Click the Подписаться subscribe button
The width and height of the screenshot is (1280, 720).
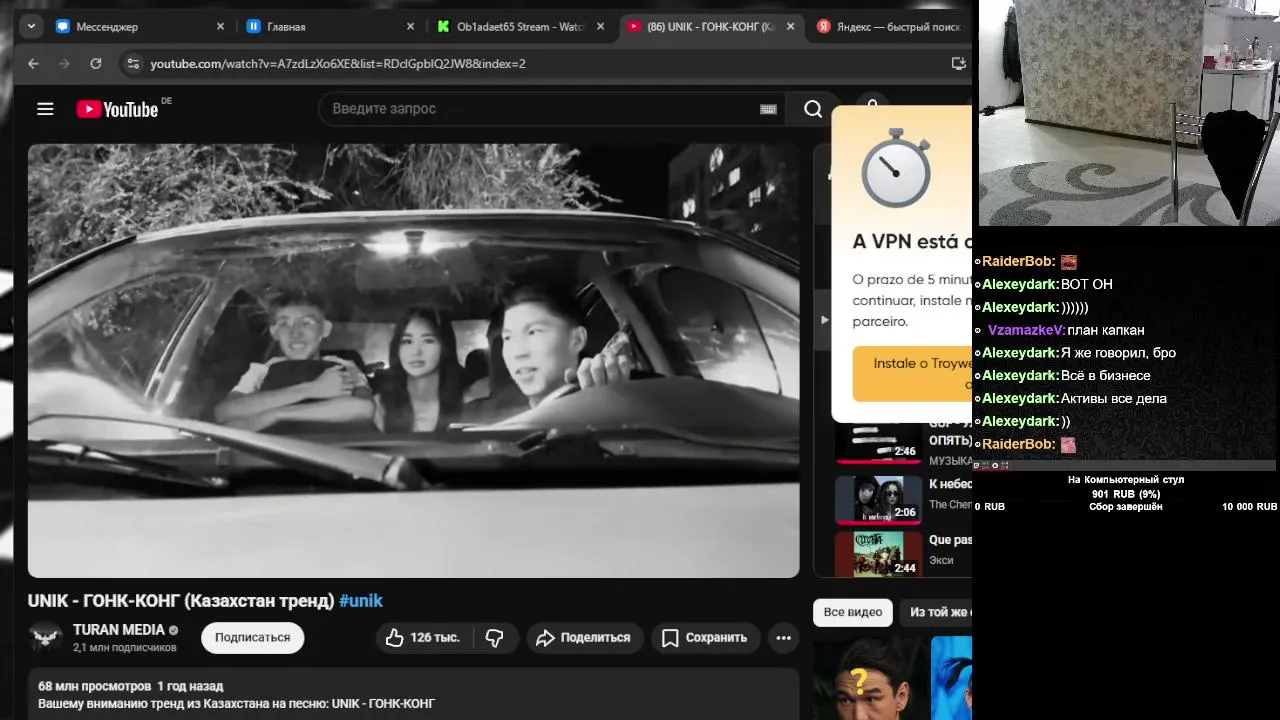(x=252, y=637)
